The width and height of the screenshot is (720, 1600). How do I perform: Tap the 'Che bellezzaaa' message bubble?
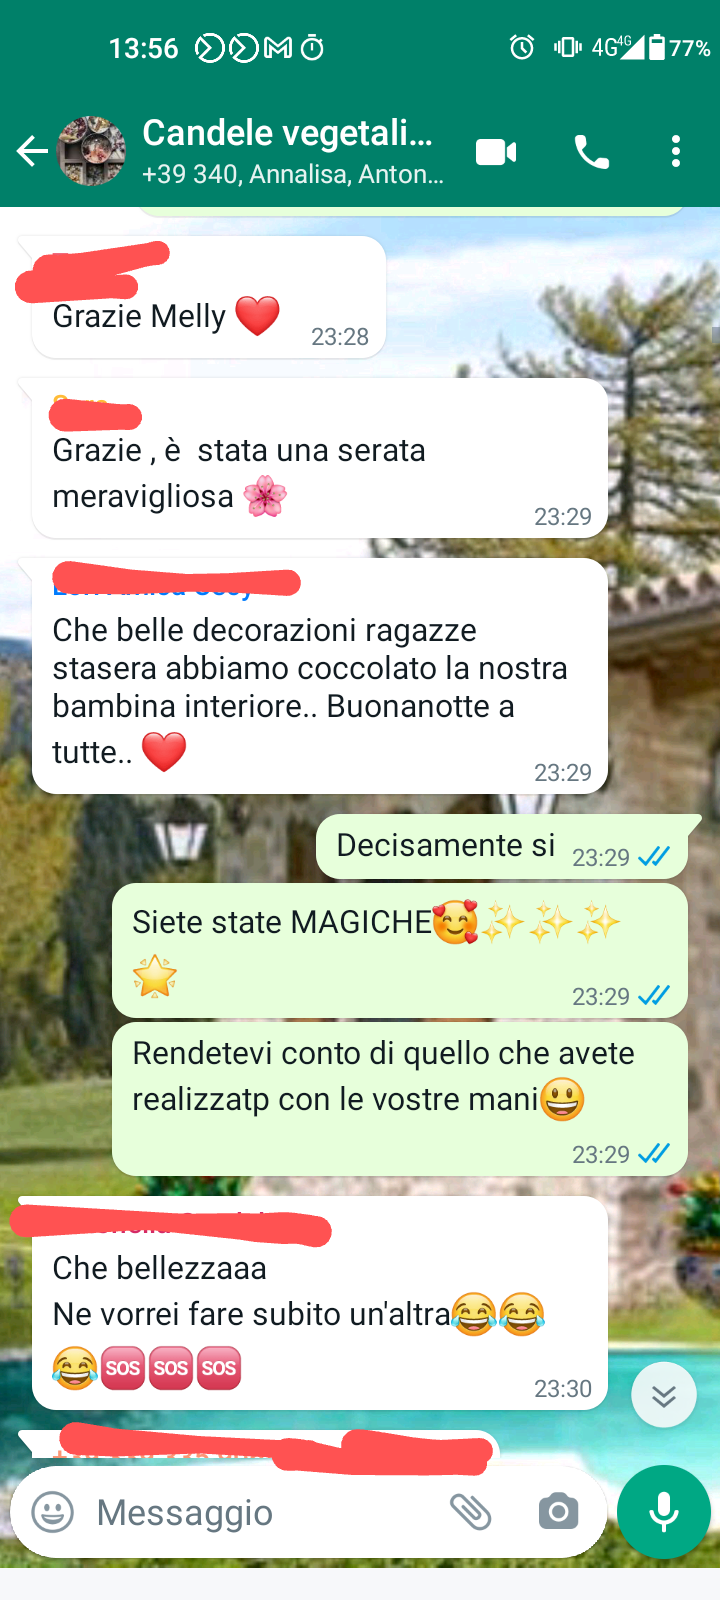[x=320, y=1304]
